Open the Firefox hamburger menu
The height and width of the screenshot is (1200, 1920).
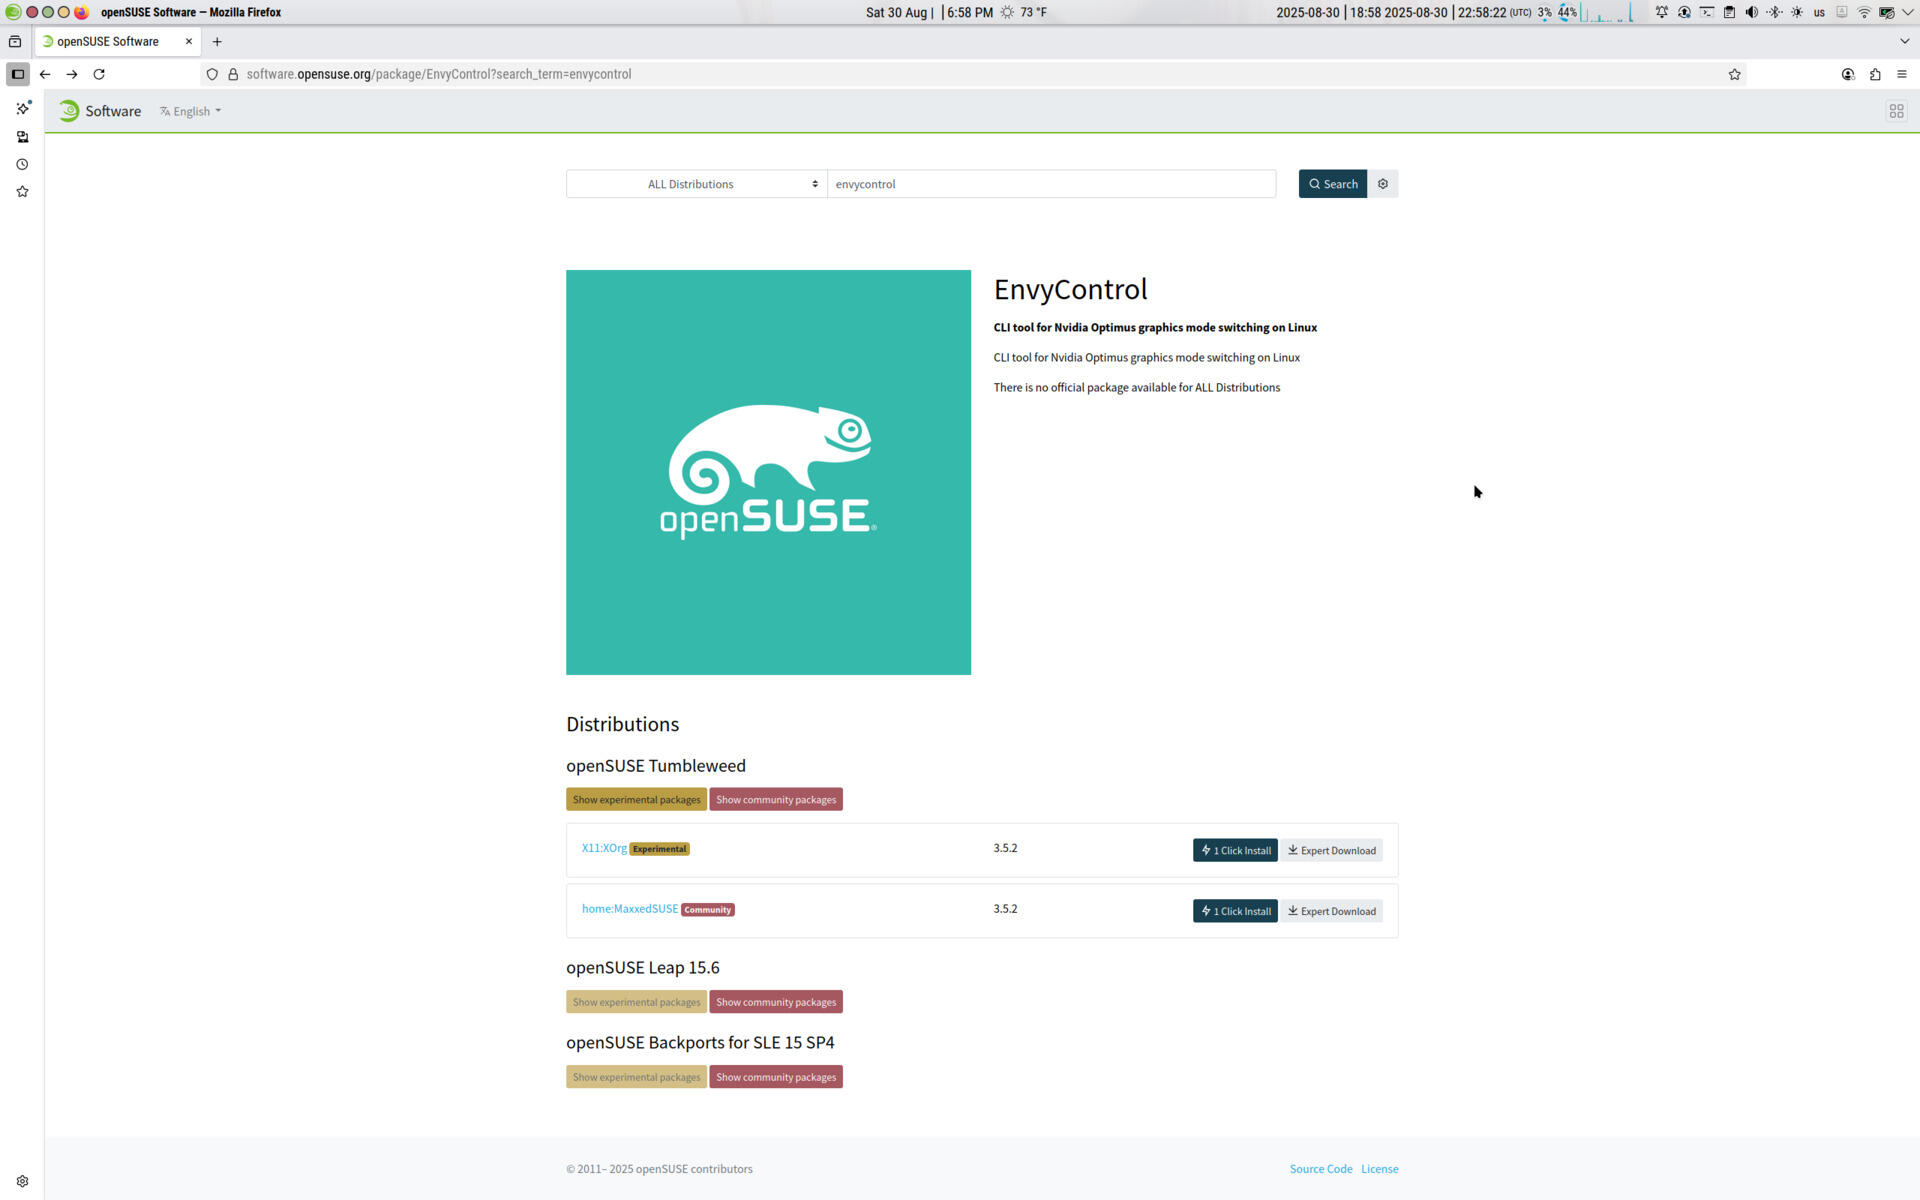[1902, 74]
